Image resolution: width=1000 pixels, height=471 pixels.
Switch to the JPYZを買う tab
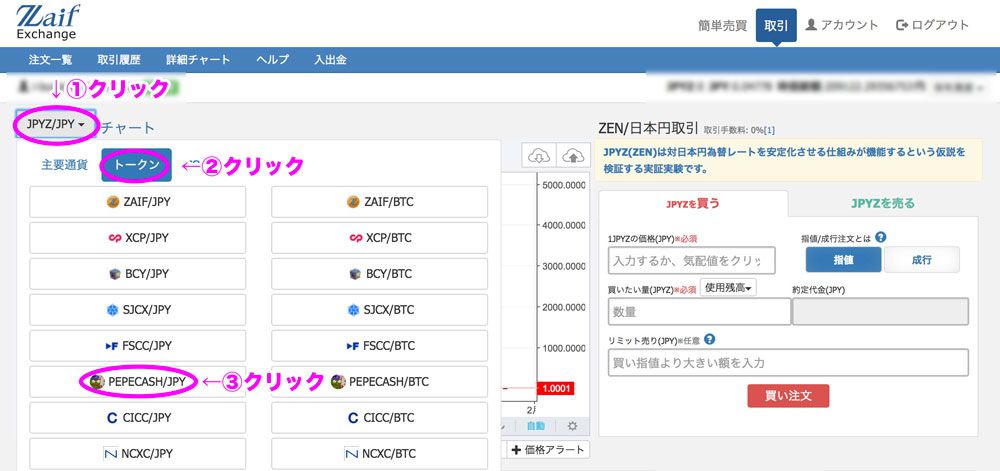click(693, 204)
